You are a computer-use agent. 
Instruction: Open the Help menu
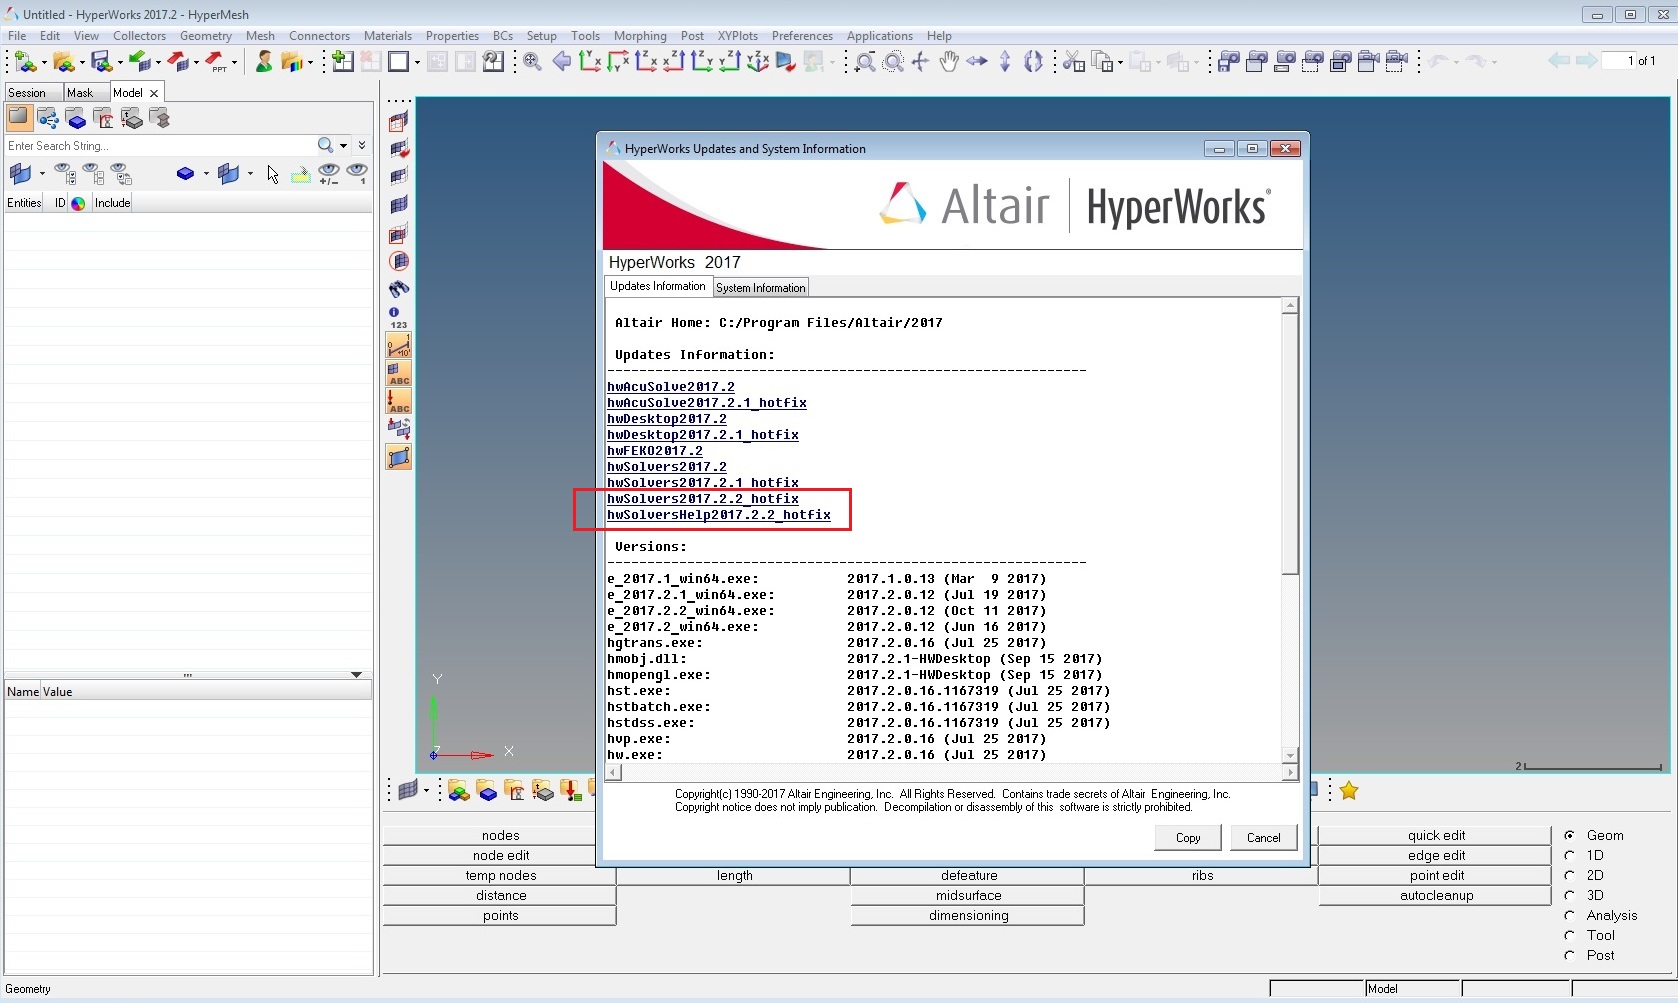[939, 36]
